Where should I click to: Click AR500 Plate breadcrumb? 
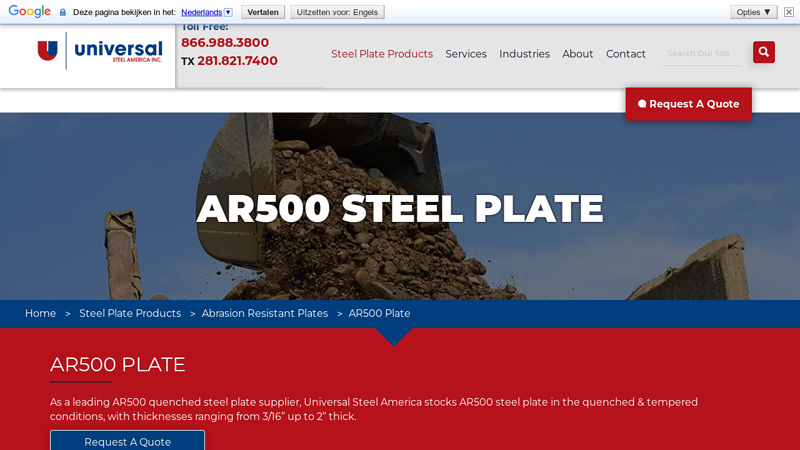[x=379, y=313]
